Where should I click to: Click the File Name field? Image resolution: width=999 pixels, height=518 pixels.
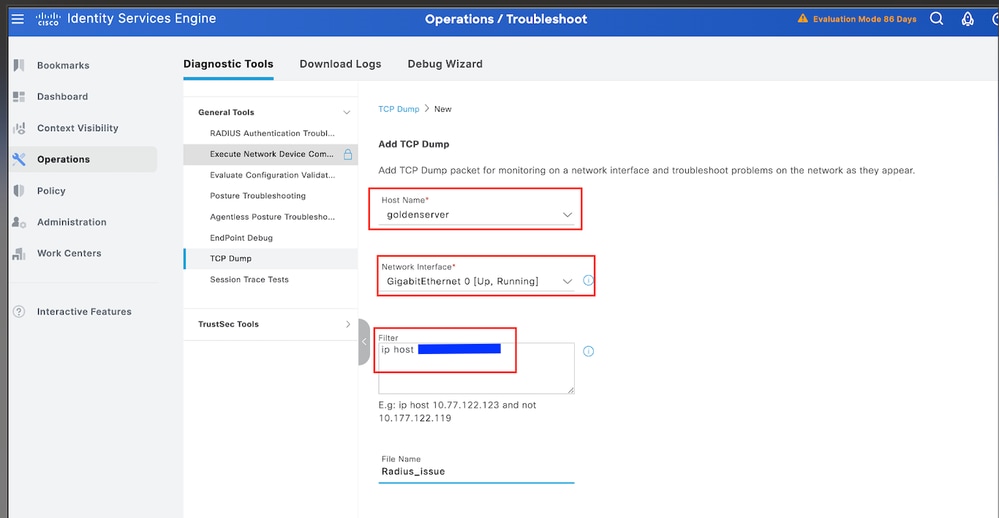[477, 471]
